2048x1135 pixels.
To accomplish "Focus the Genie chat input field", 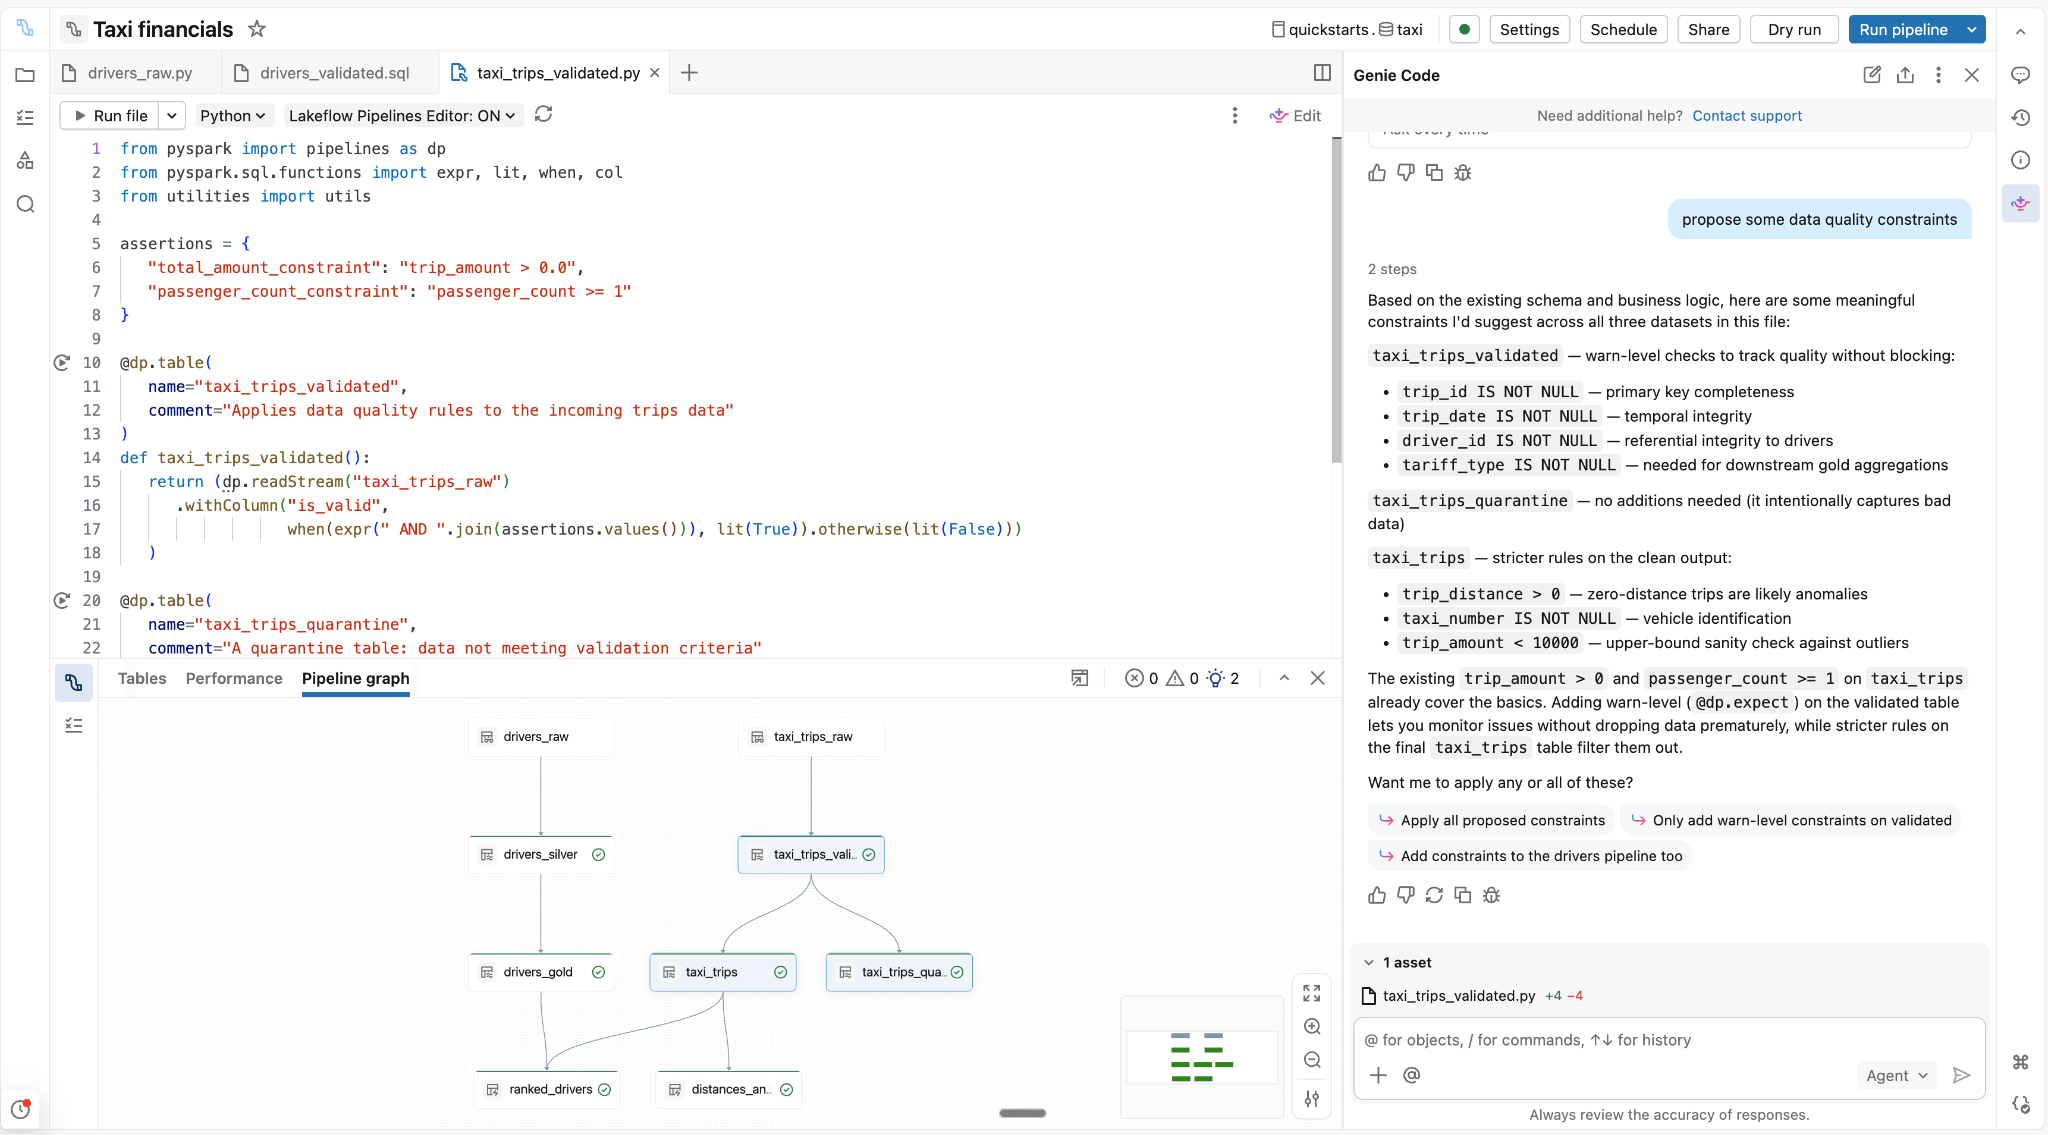I will click(x=1668, y=1040).
